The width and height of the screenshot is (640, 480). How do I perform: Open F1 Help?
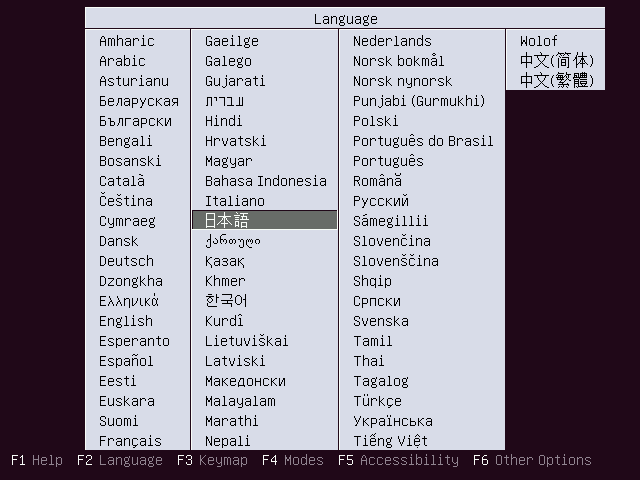click(x=37, y=461)
